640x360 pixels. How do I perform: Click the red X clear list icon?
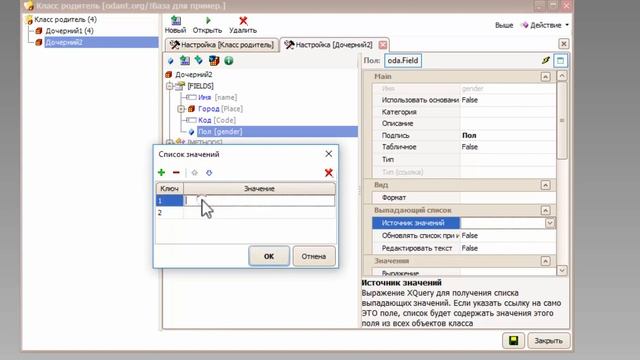[329, 173]
